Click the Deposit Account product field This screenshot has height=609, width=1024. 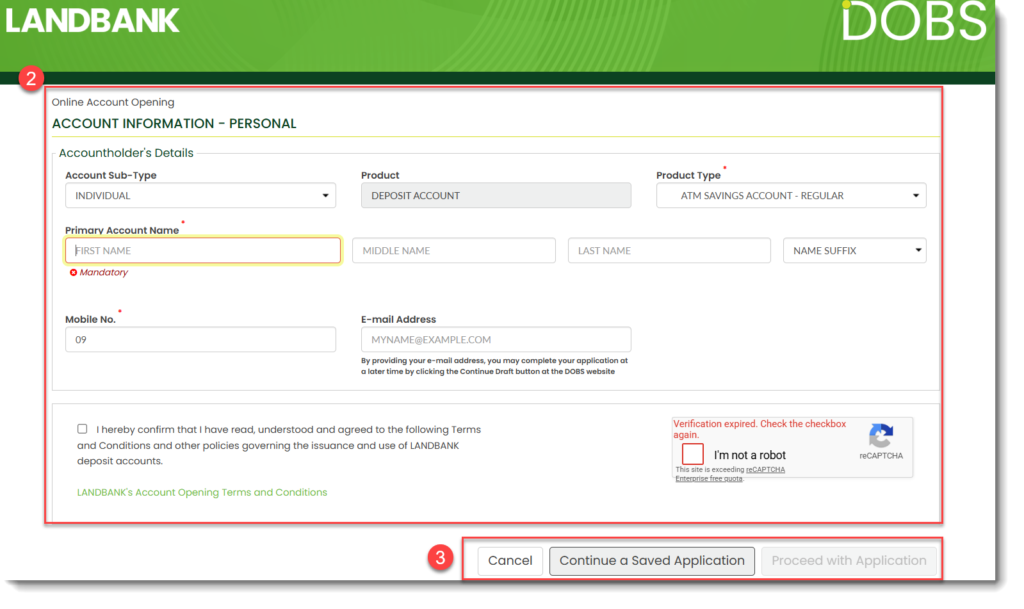(496, 195)
